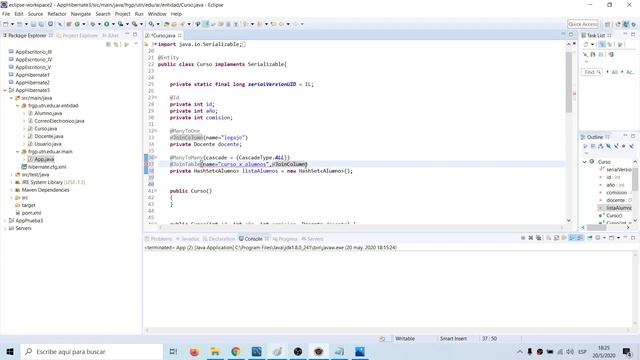Click the Remove Launch icon in Console
Screen dimensions: 640x360
(531, 238)
